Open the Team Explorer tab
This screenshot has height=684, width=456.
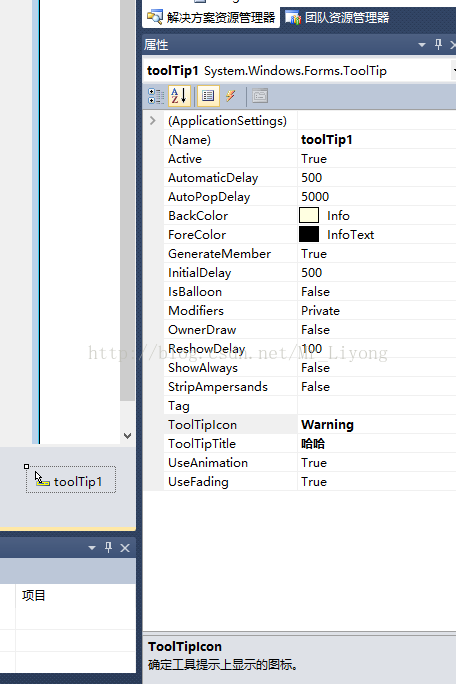coord(337,17)
